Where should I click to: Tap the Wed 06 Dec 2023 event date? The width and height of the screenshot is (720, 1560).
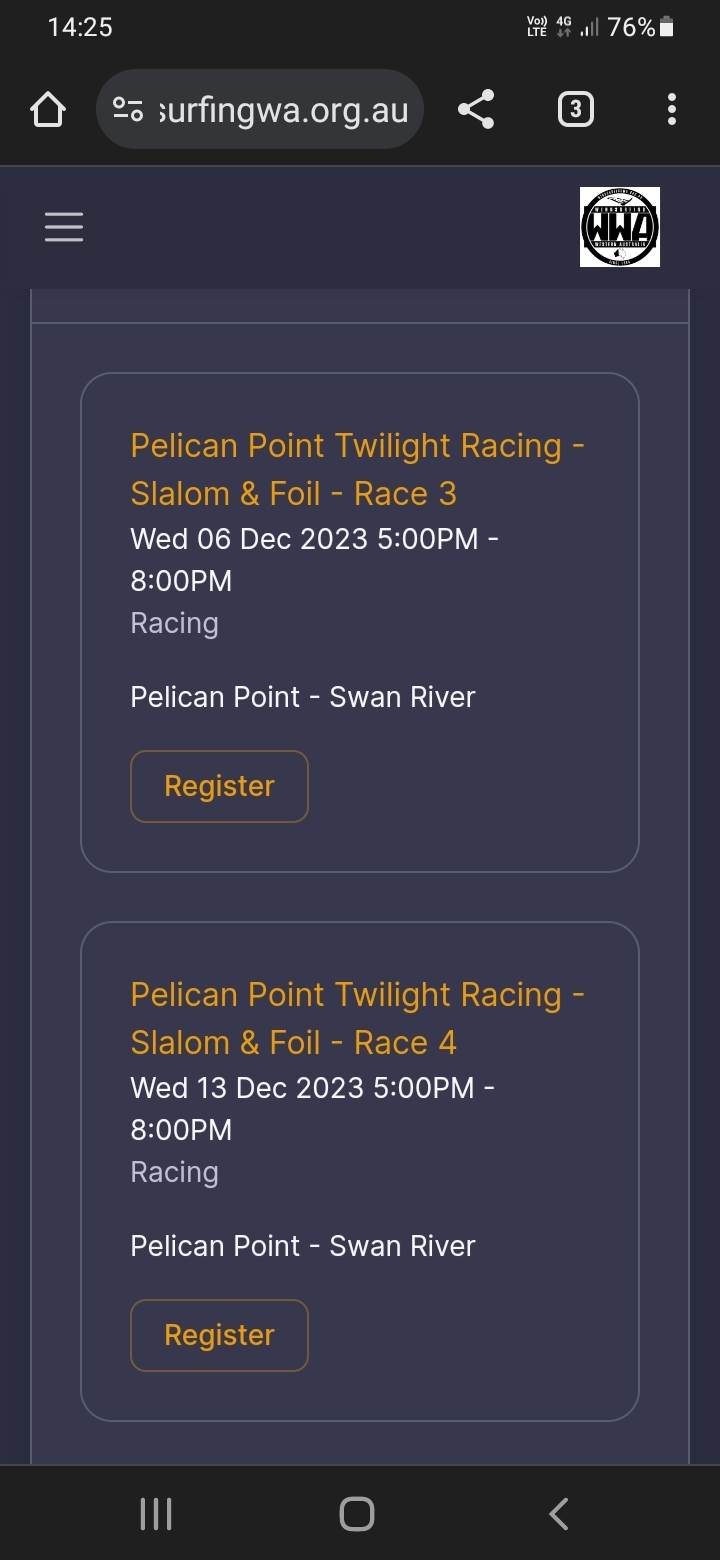tap(314, 559)
